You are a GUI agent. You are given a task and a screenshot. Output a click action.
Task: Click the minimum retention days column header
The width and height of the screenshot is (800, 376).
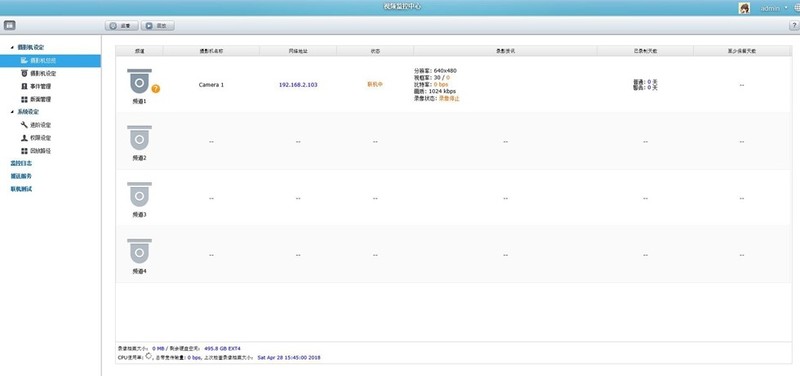coord(742,51)
